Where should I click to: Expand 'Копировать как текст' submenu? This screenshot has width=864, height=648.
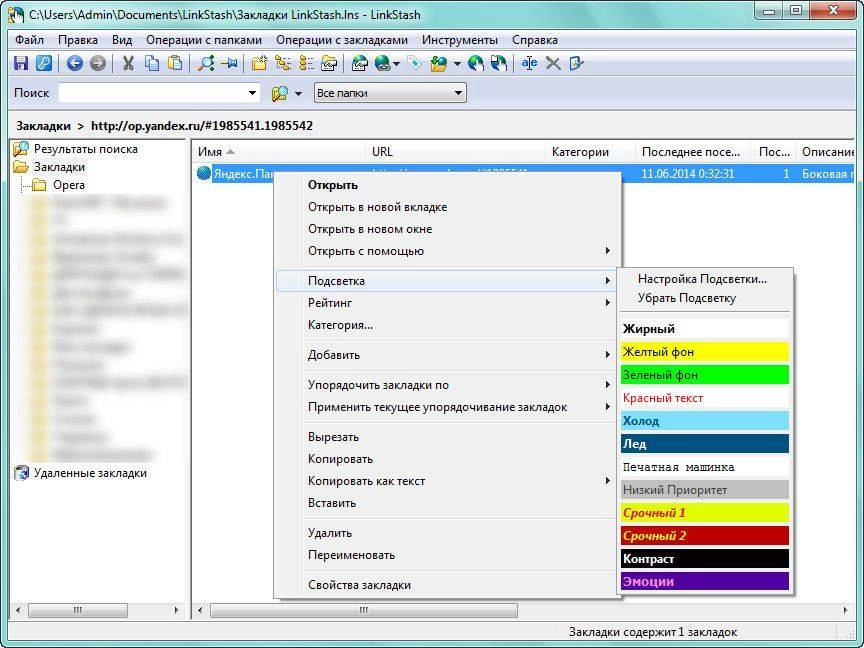pos(446,481)
